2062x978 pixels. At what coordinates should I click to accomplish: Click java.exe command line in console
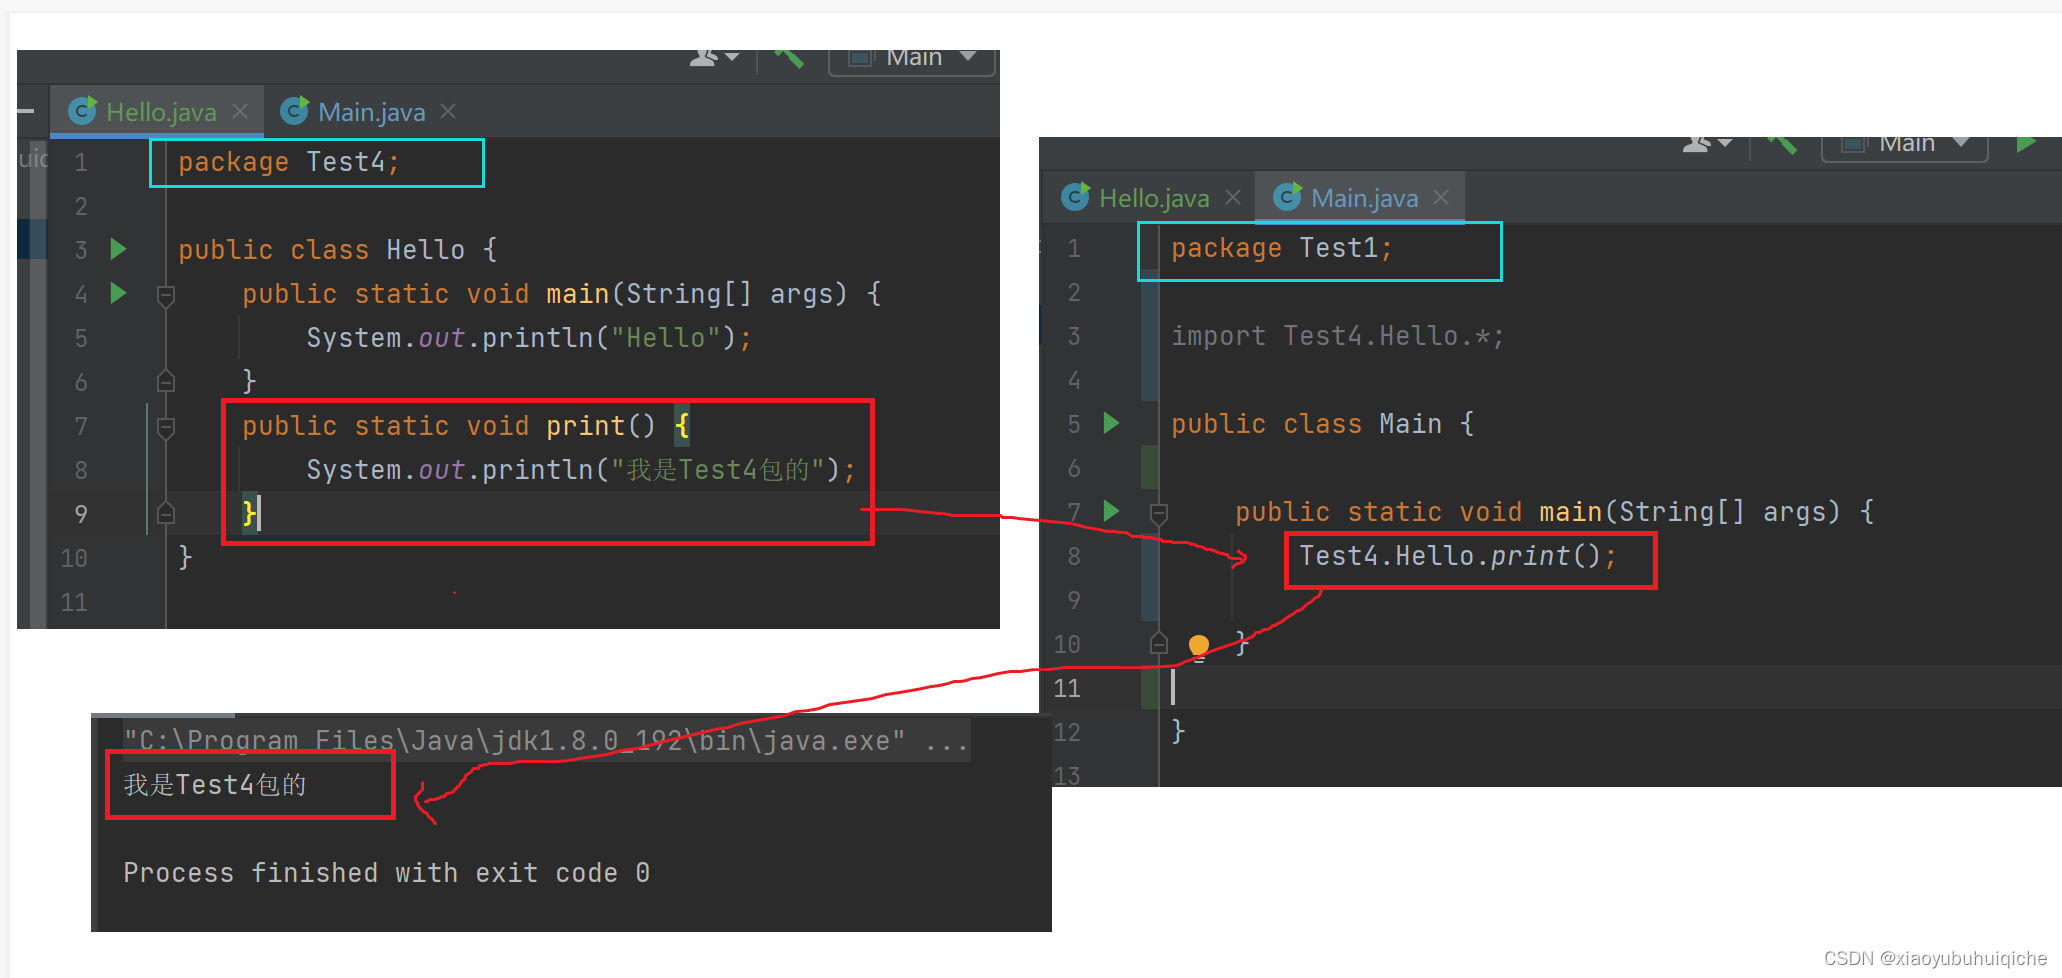(x=545, y=741)
